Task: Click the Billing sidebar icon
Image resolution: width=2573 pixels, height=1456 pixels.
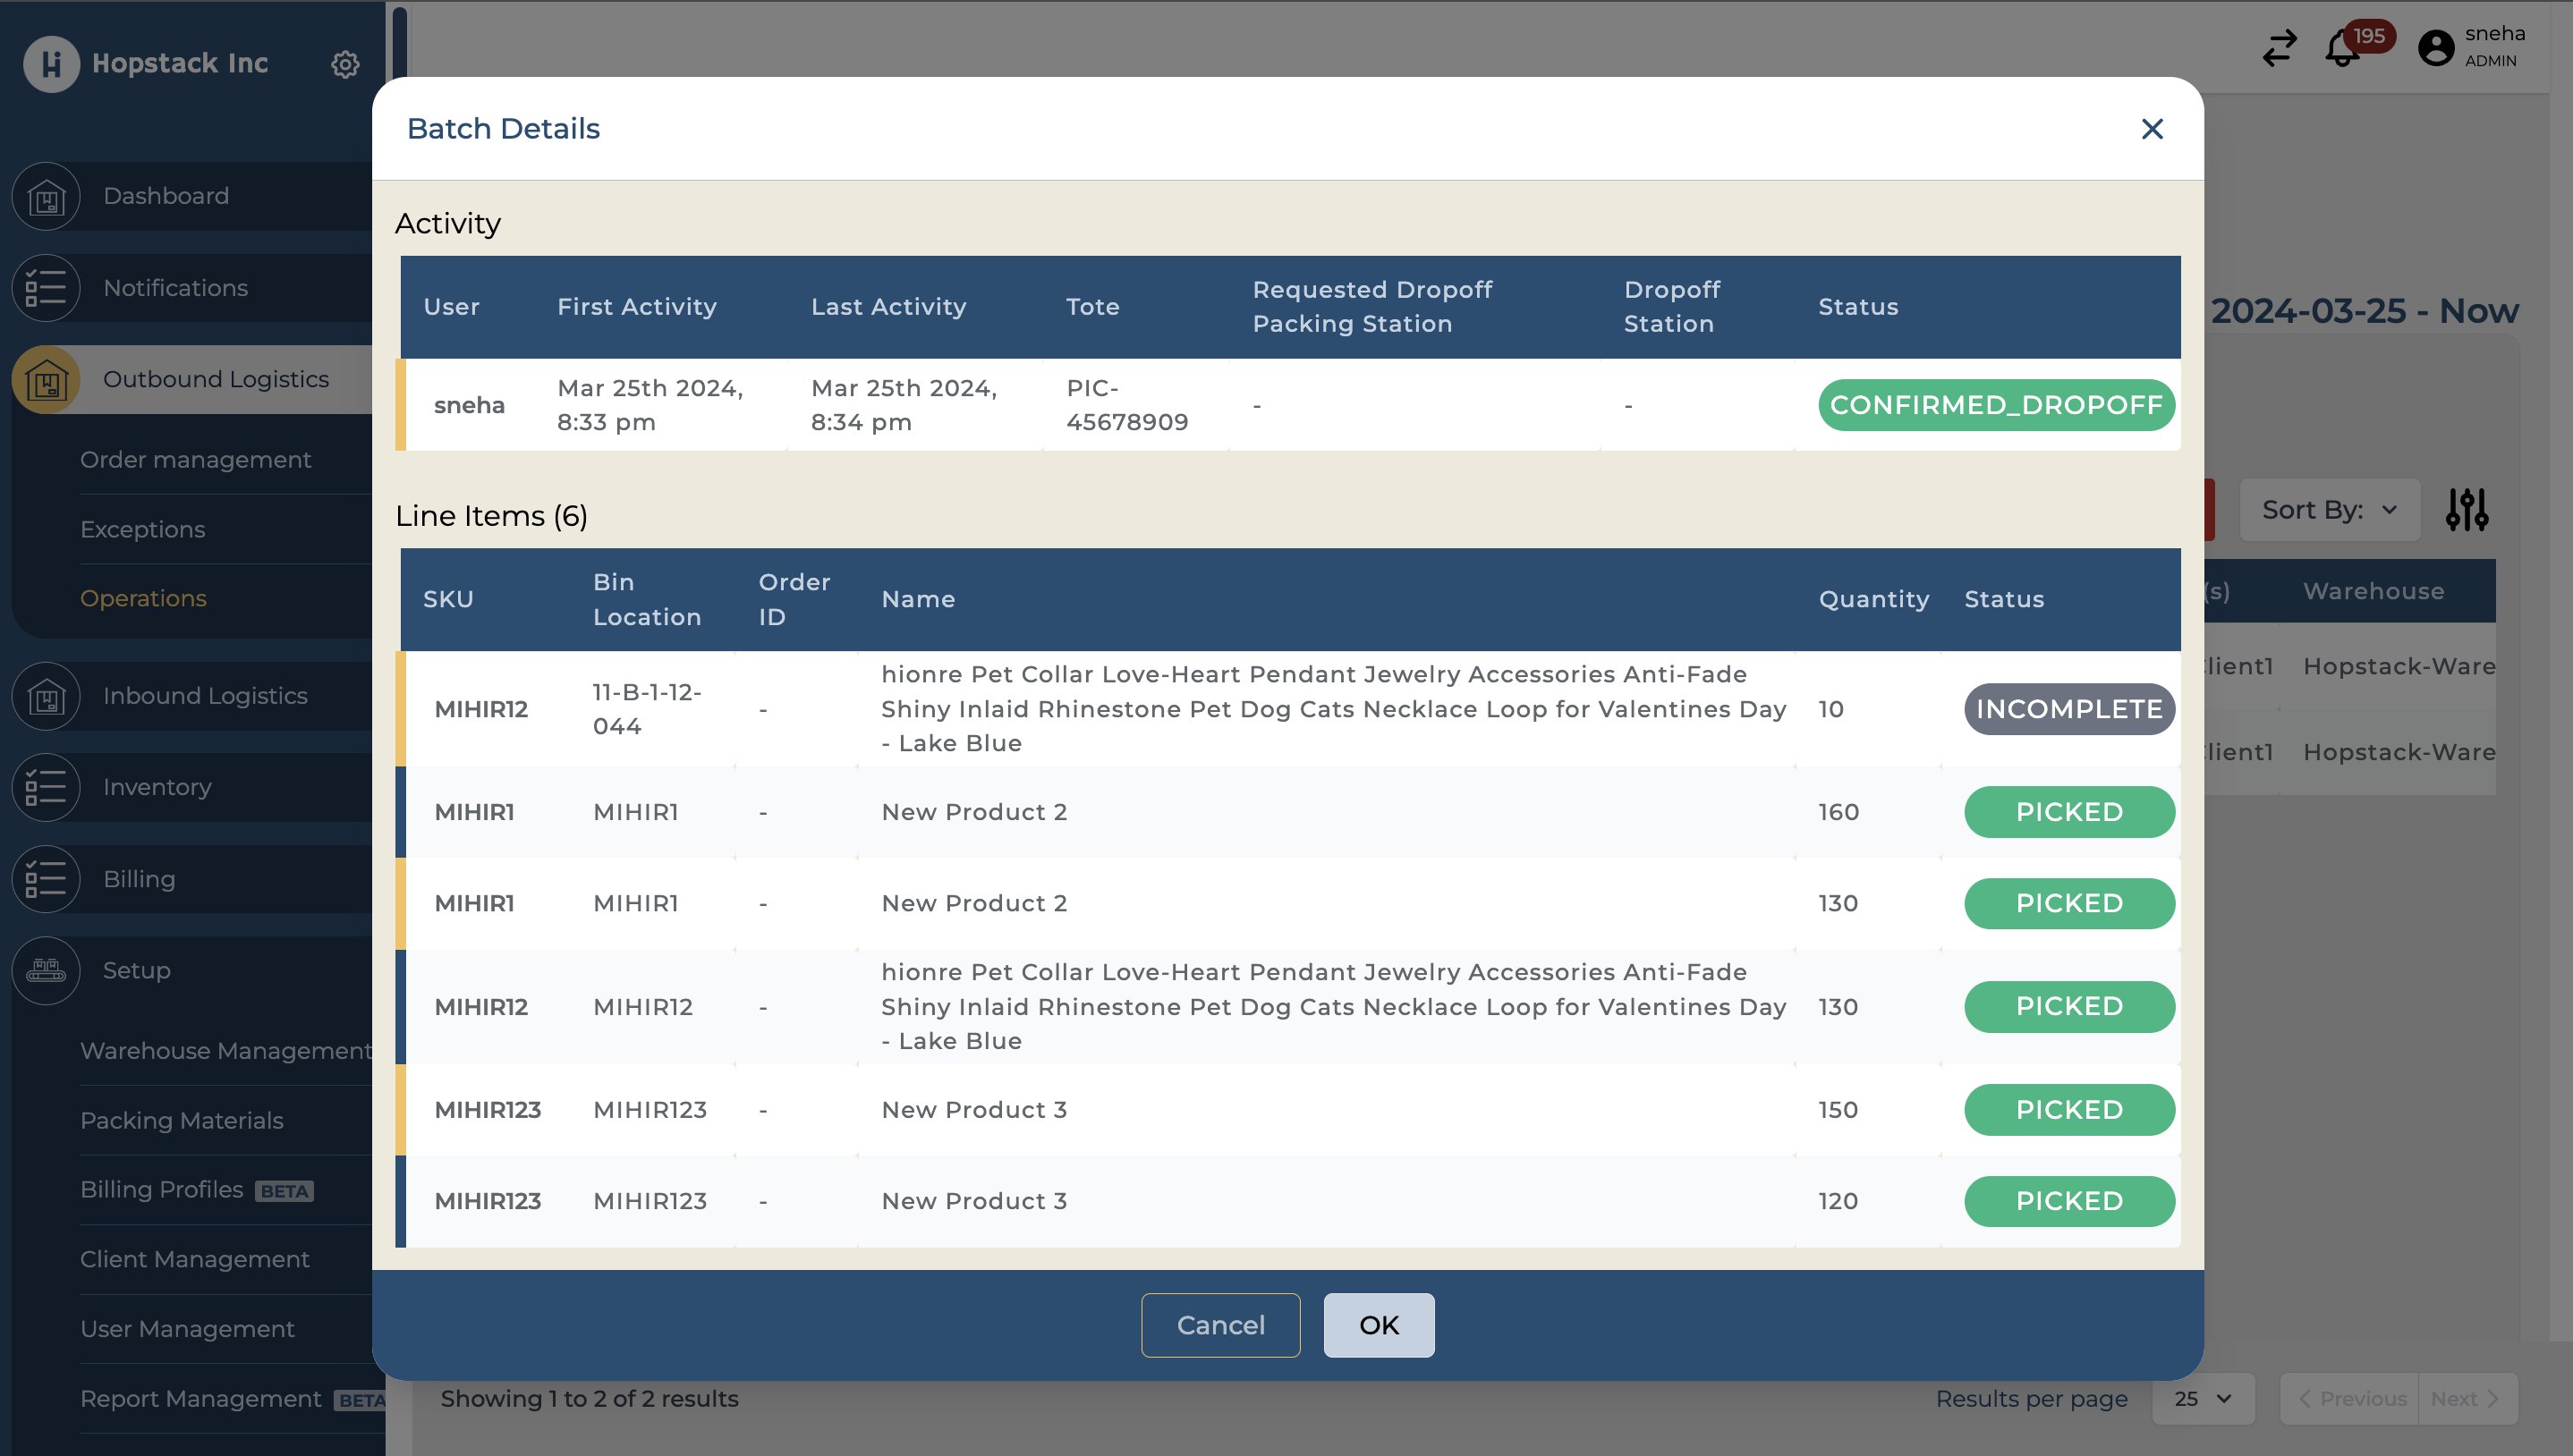Action: (x=46, y=879)
